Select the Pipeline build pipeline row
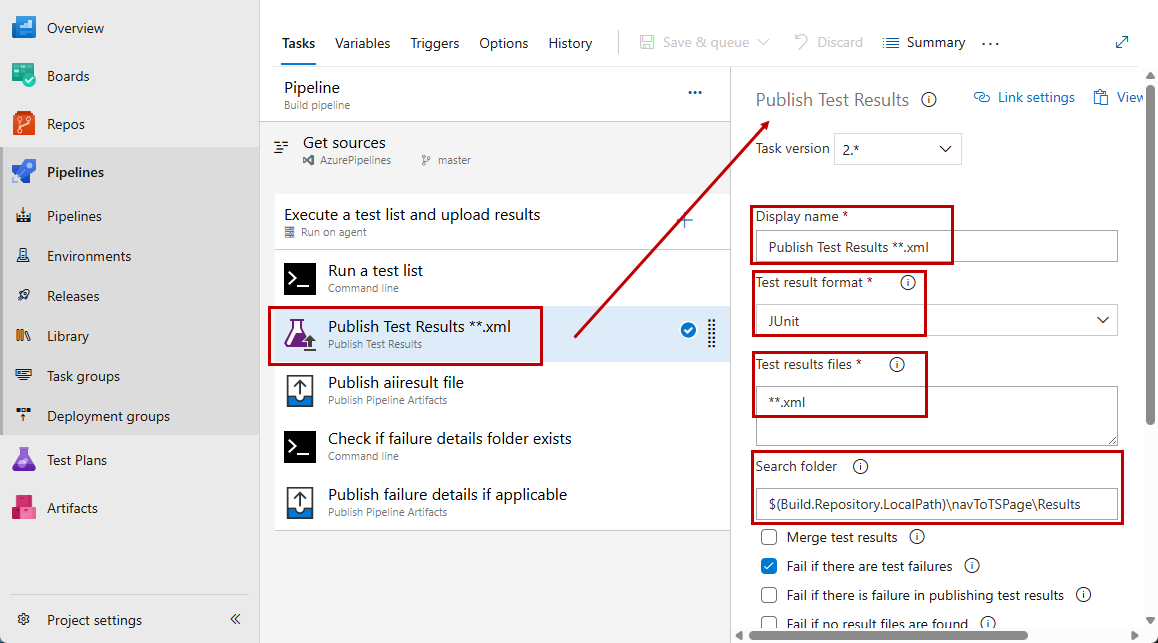 tap(495, 94)
